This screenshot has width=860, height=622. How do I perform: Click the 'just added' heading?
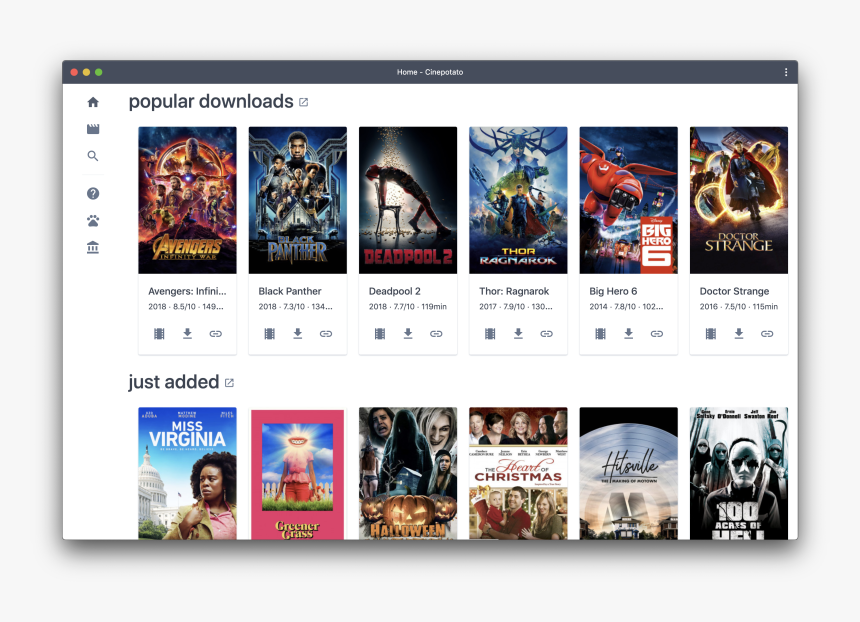click(173, 382)
